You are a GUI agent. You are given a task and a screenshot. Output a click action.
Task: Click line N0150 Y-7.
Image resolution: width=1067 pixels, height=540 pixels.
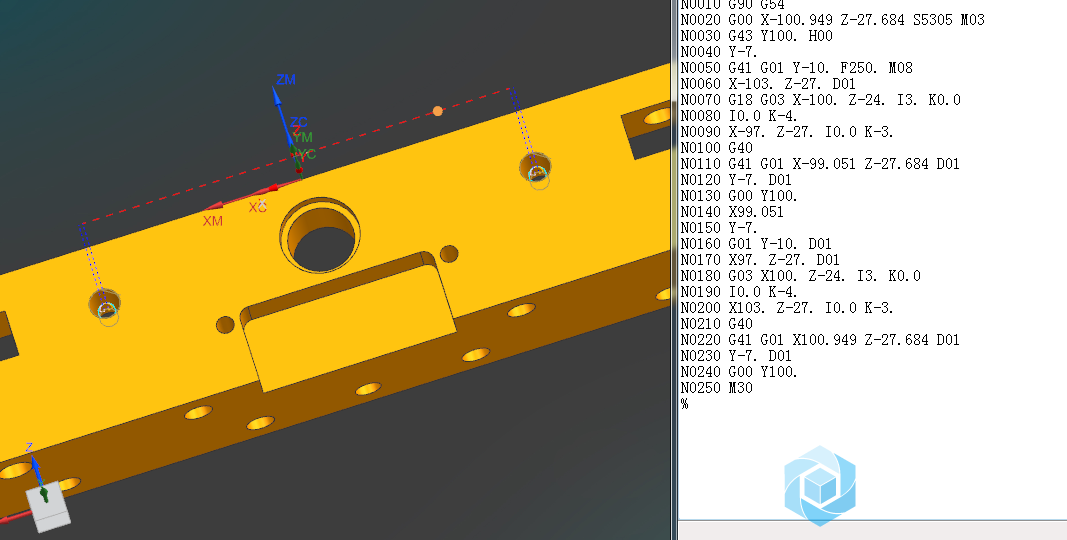point(719,228)
